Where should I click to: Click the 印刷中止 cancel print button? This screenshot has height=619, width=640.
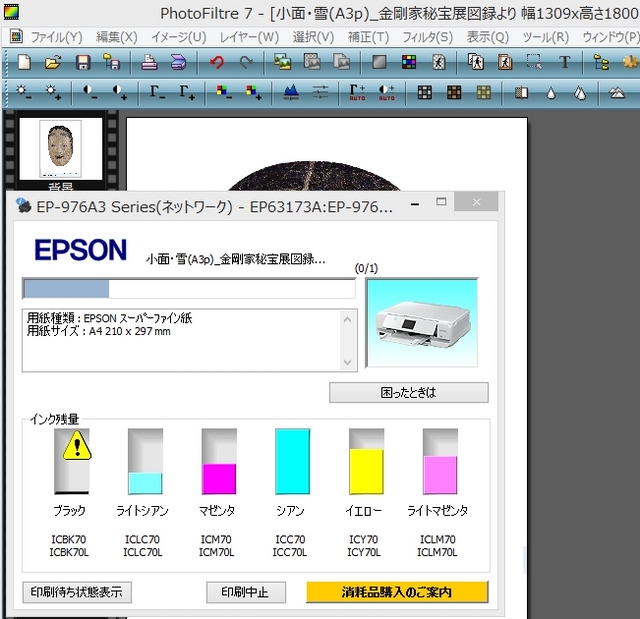tap(246, 592)
